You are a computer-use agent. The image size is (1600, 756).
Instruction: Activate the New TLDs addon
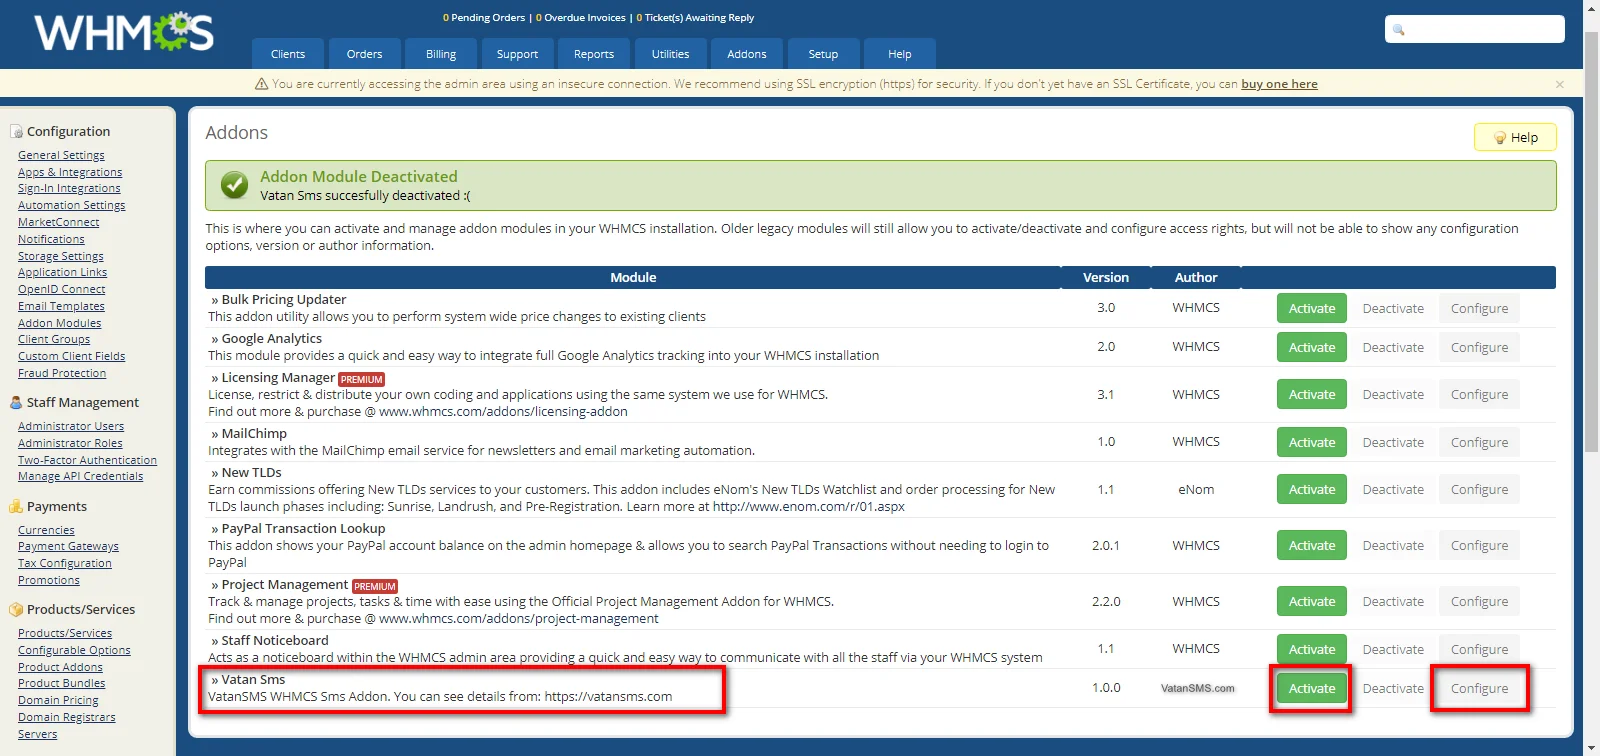1312,489
